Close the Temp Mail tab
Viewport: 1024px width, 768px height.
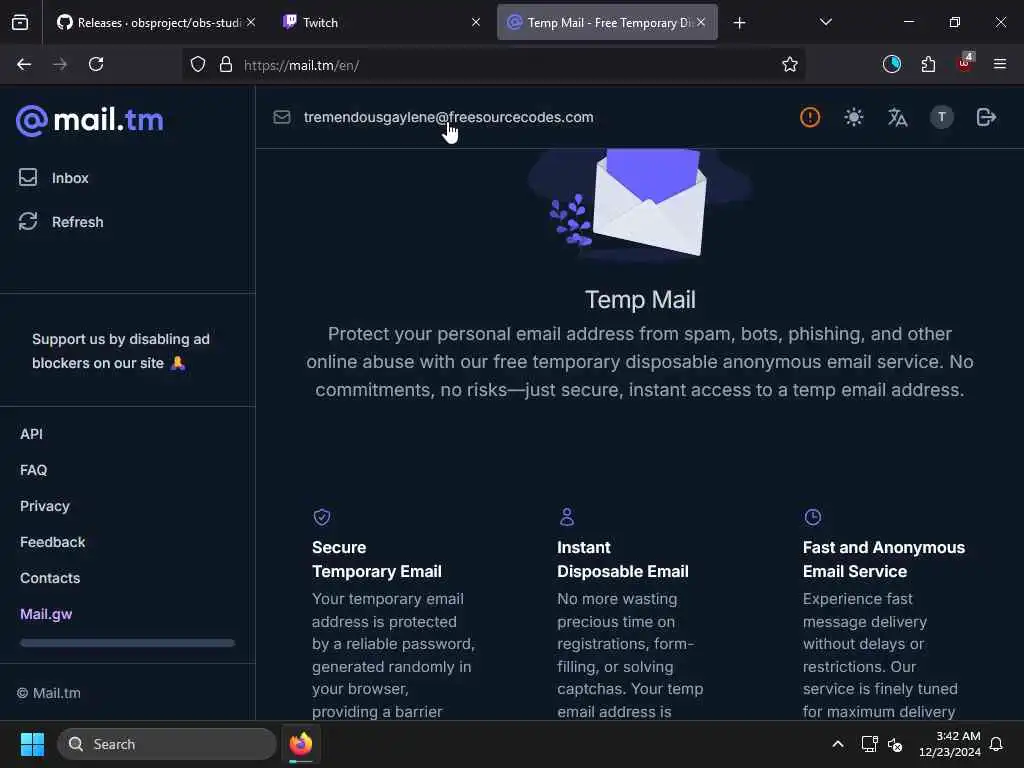click(701, 22)
